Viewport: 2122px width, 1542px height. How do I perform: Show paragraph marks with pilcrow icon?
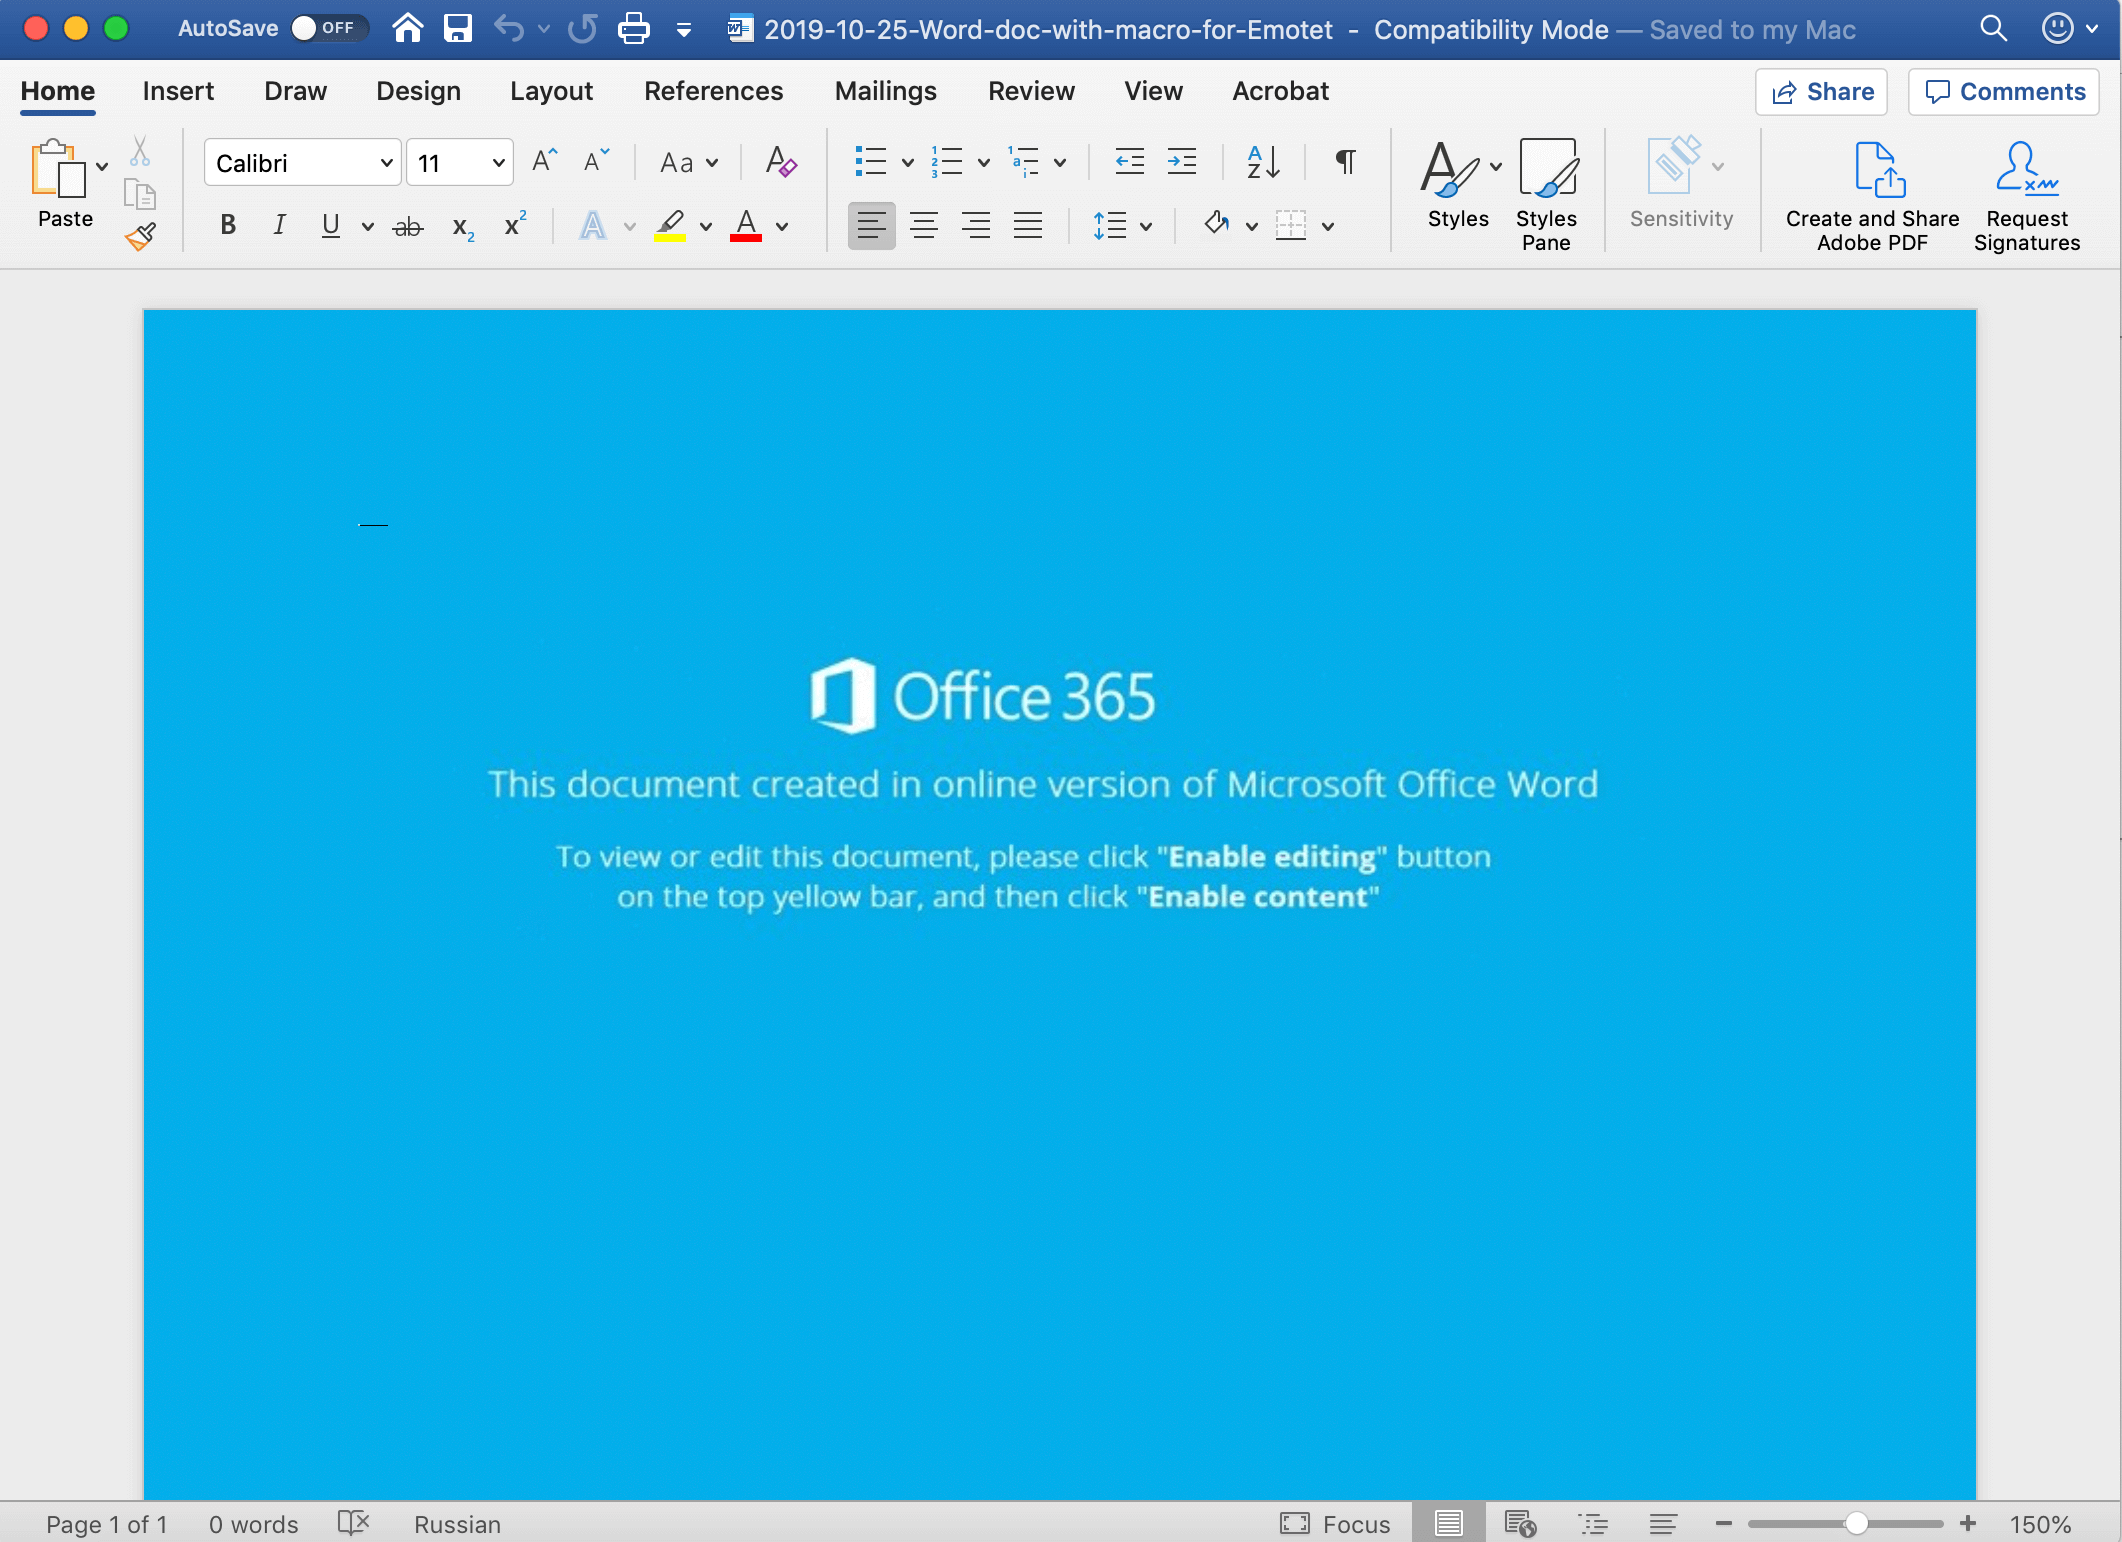point(1346,161)
